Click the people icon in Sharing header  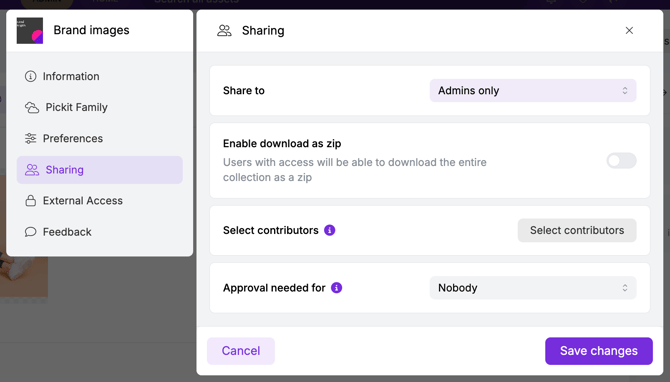224,31
